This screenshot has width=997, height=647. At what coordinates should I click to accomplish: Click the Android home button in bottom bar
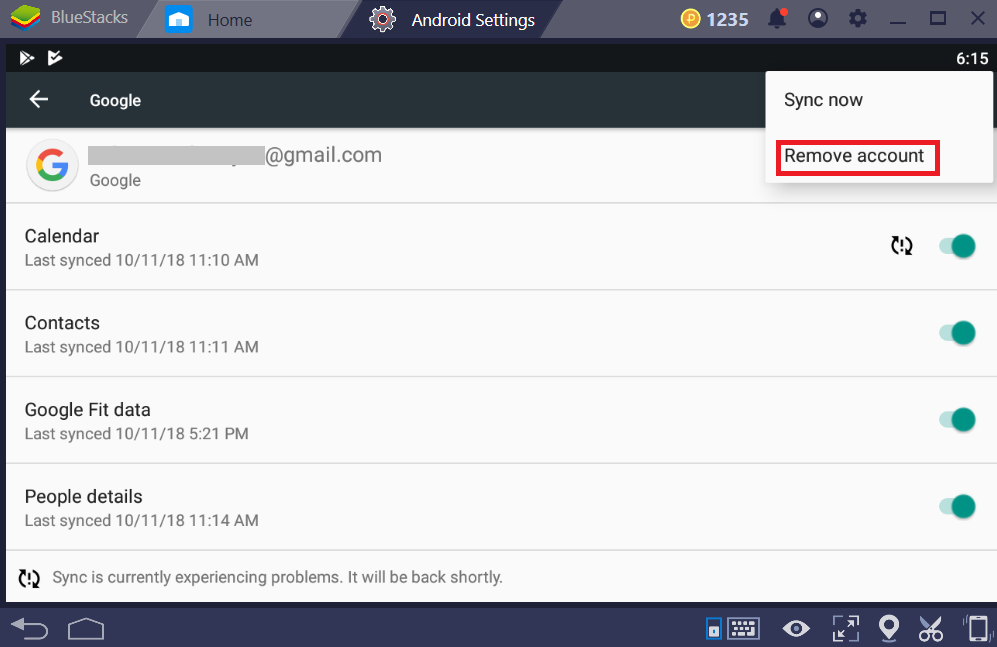tap(86, 629)
